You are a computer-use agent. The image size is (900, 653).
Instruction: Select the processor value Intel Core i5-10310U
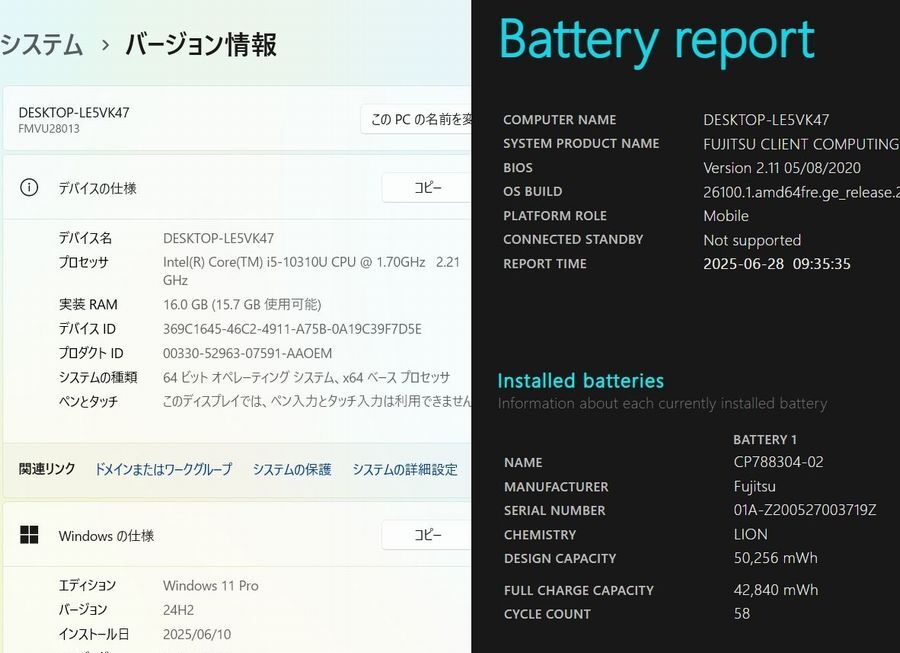tap(311, 271)
